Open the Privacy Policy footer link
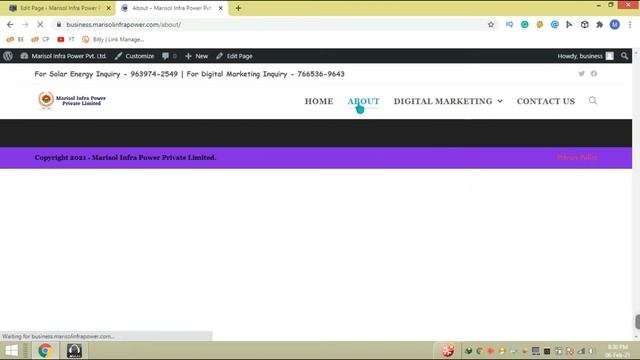Image resolution: width=640 pixels, height=360 pixels. click(577, 158)
